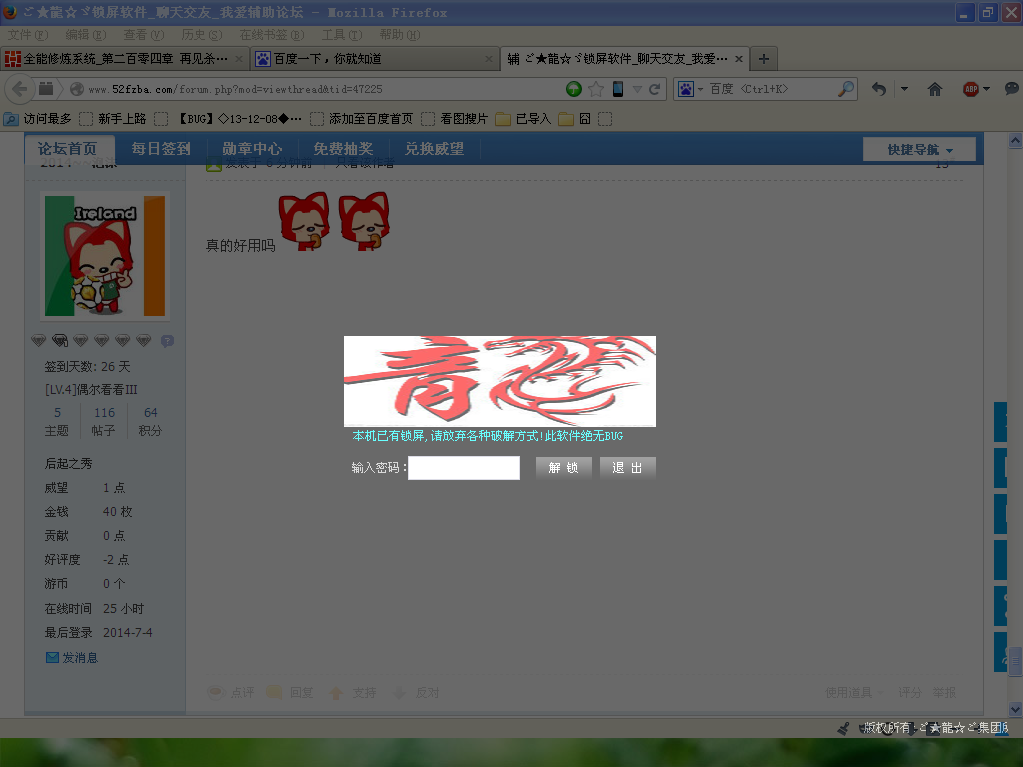Open the chat bubble toolbar icon
This screenshot has width=1023, height=767.
(1011, 89)
